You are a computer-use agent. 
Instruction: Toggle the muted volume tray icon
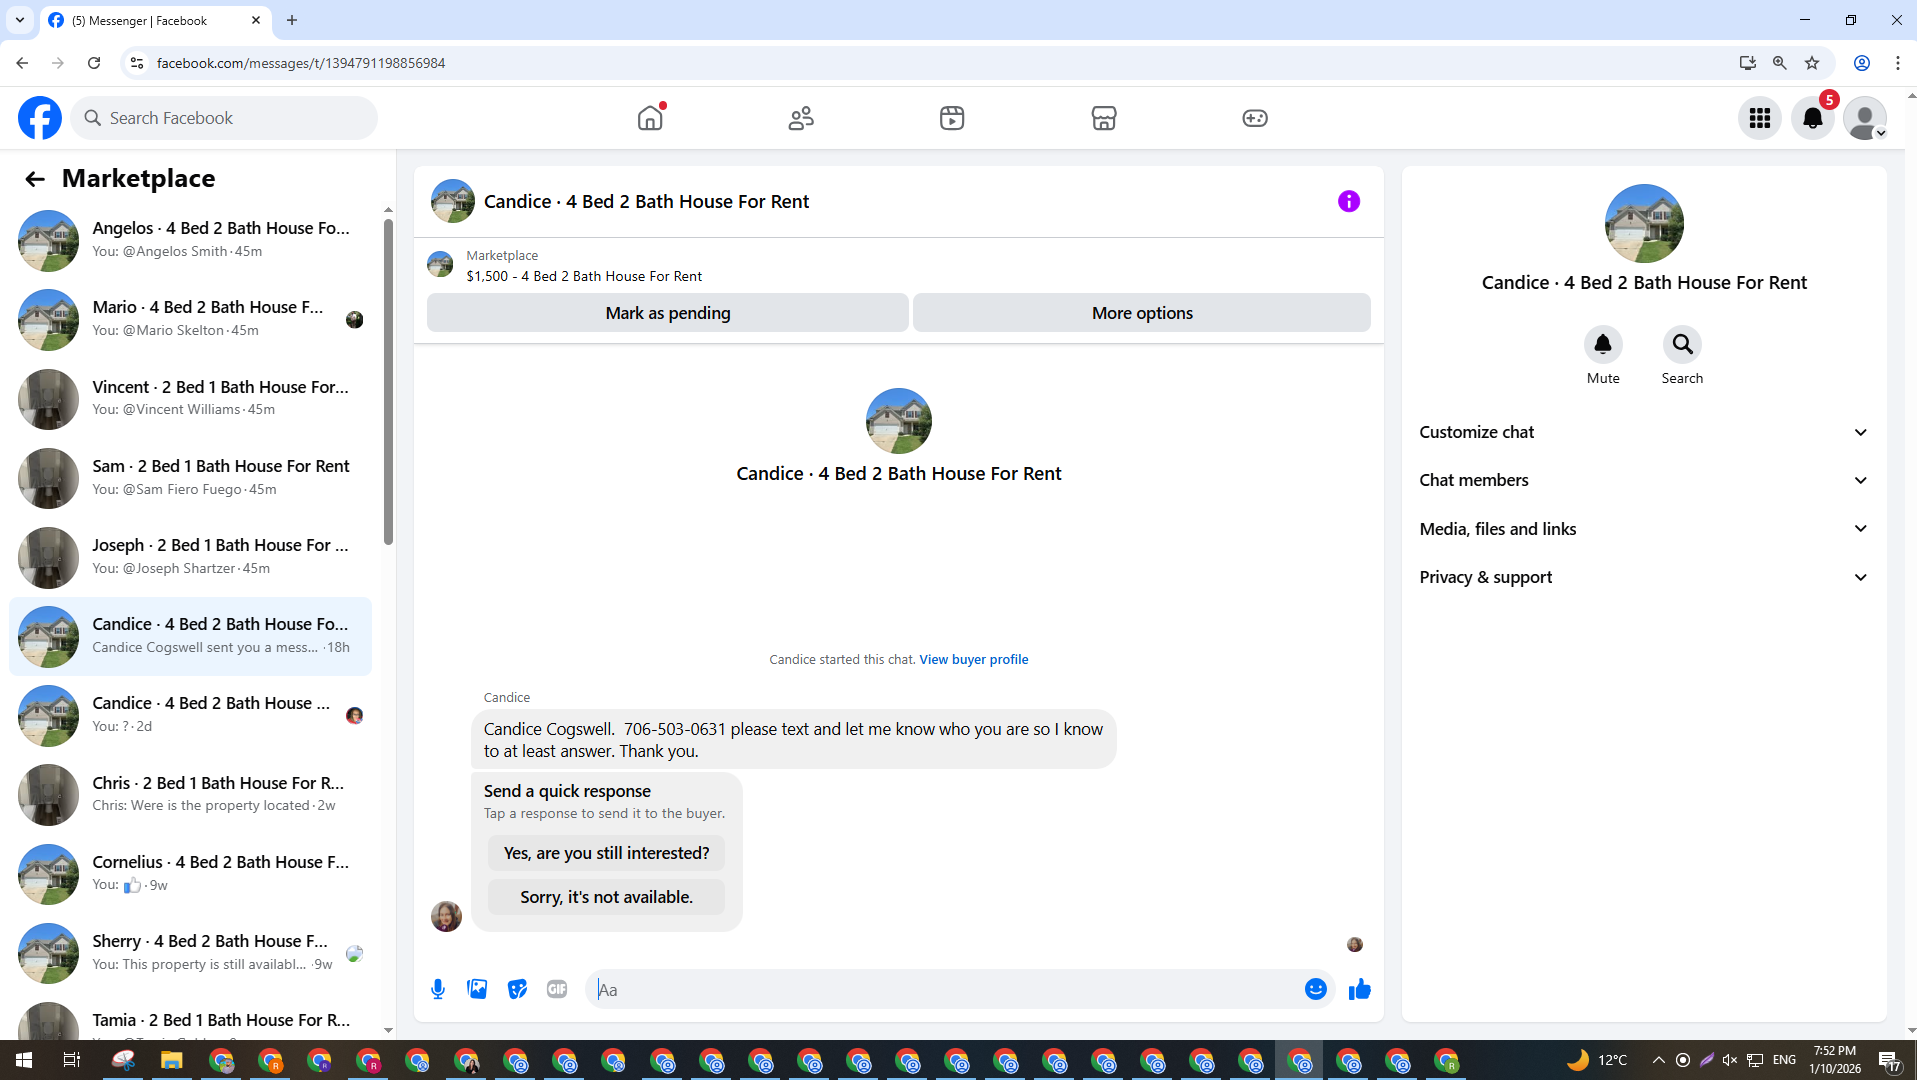1730,1060
